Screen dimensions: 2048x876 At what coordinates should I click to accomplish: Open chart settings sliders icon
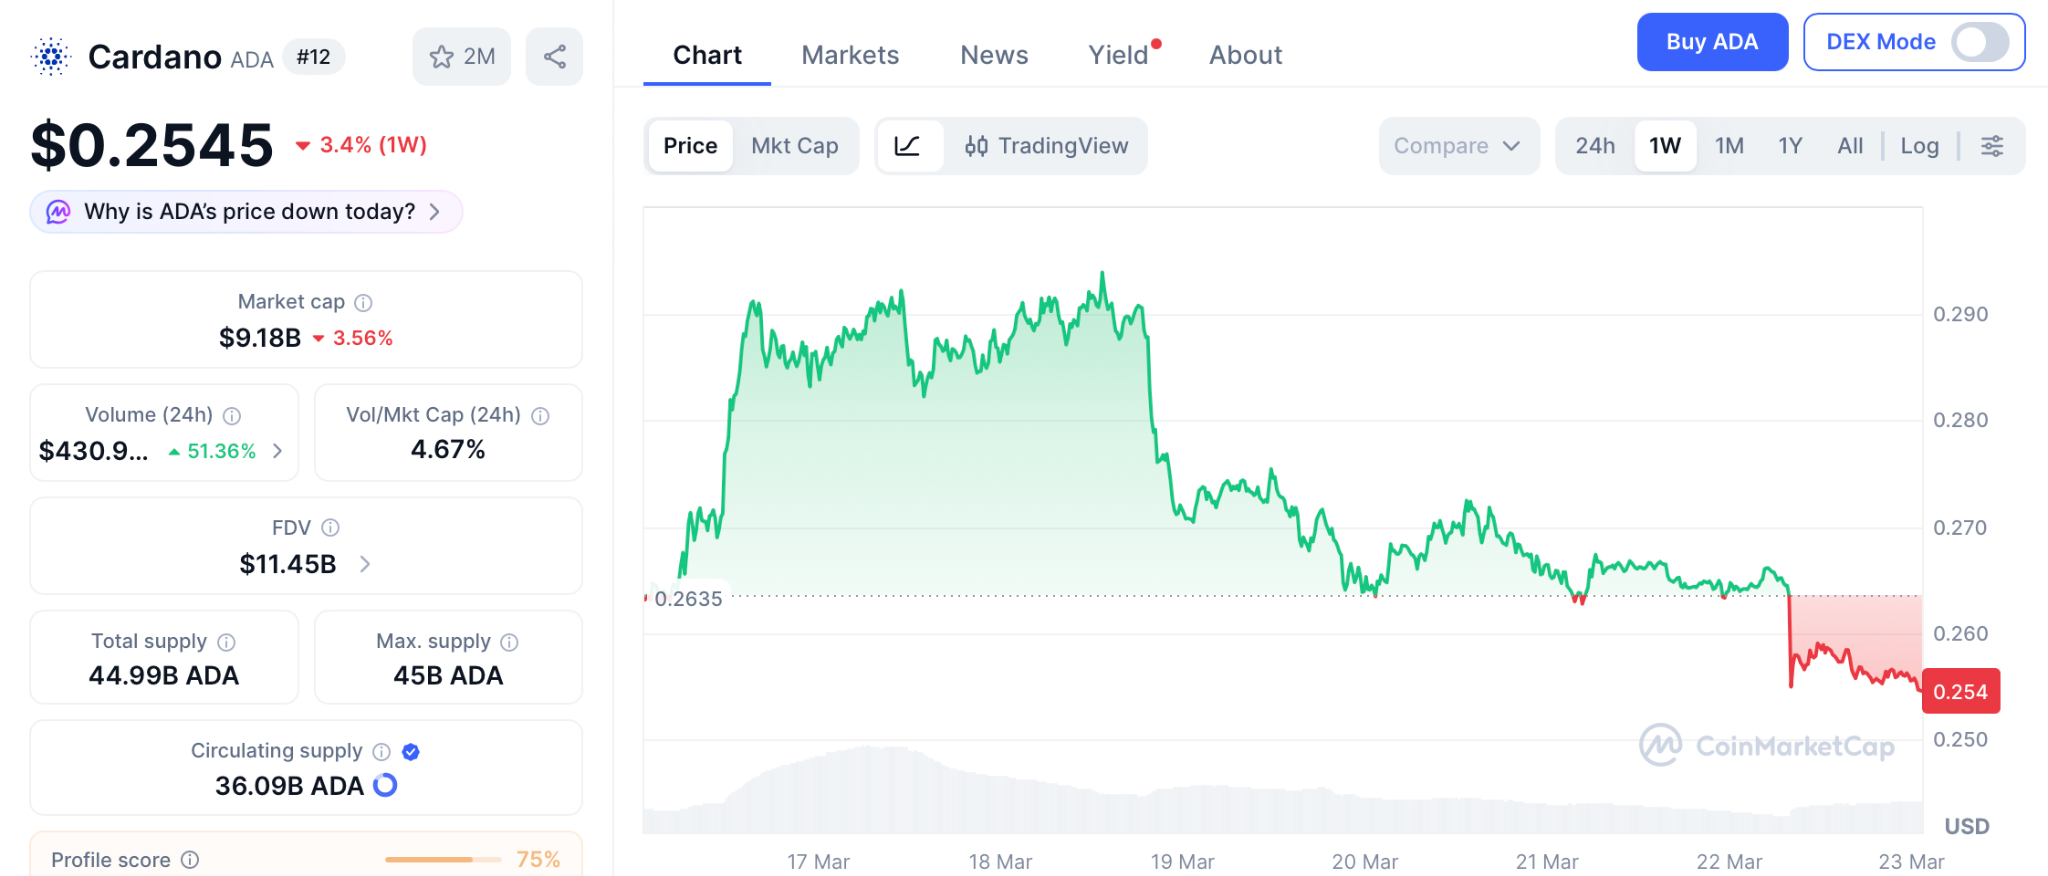click(x=1992, y=146)
